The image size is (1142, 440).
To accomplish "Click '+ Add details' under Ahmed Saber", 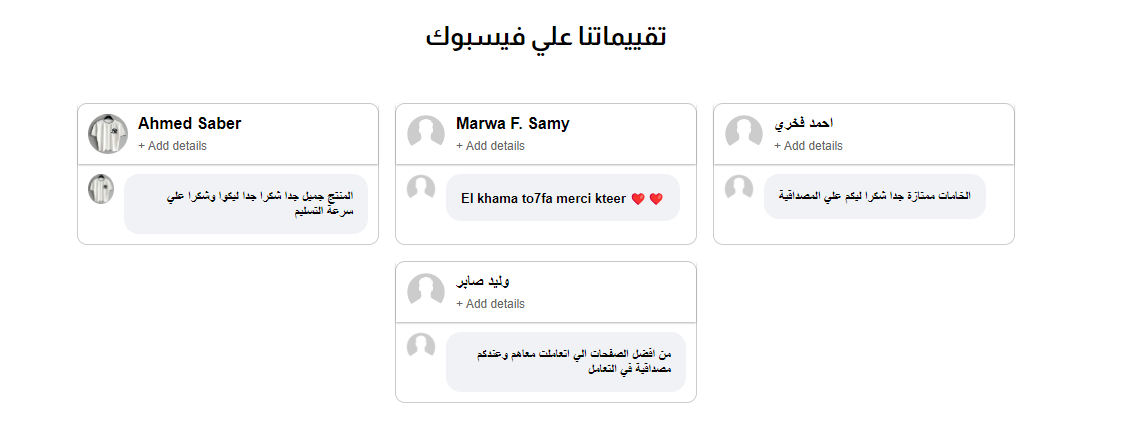I will pyautogui.click(x=173, y=146).
